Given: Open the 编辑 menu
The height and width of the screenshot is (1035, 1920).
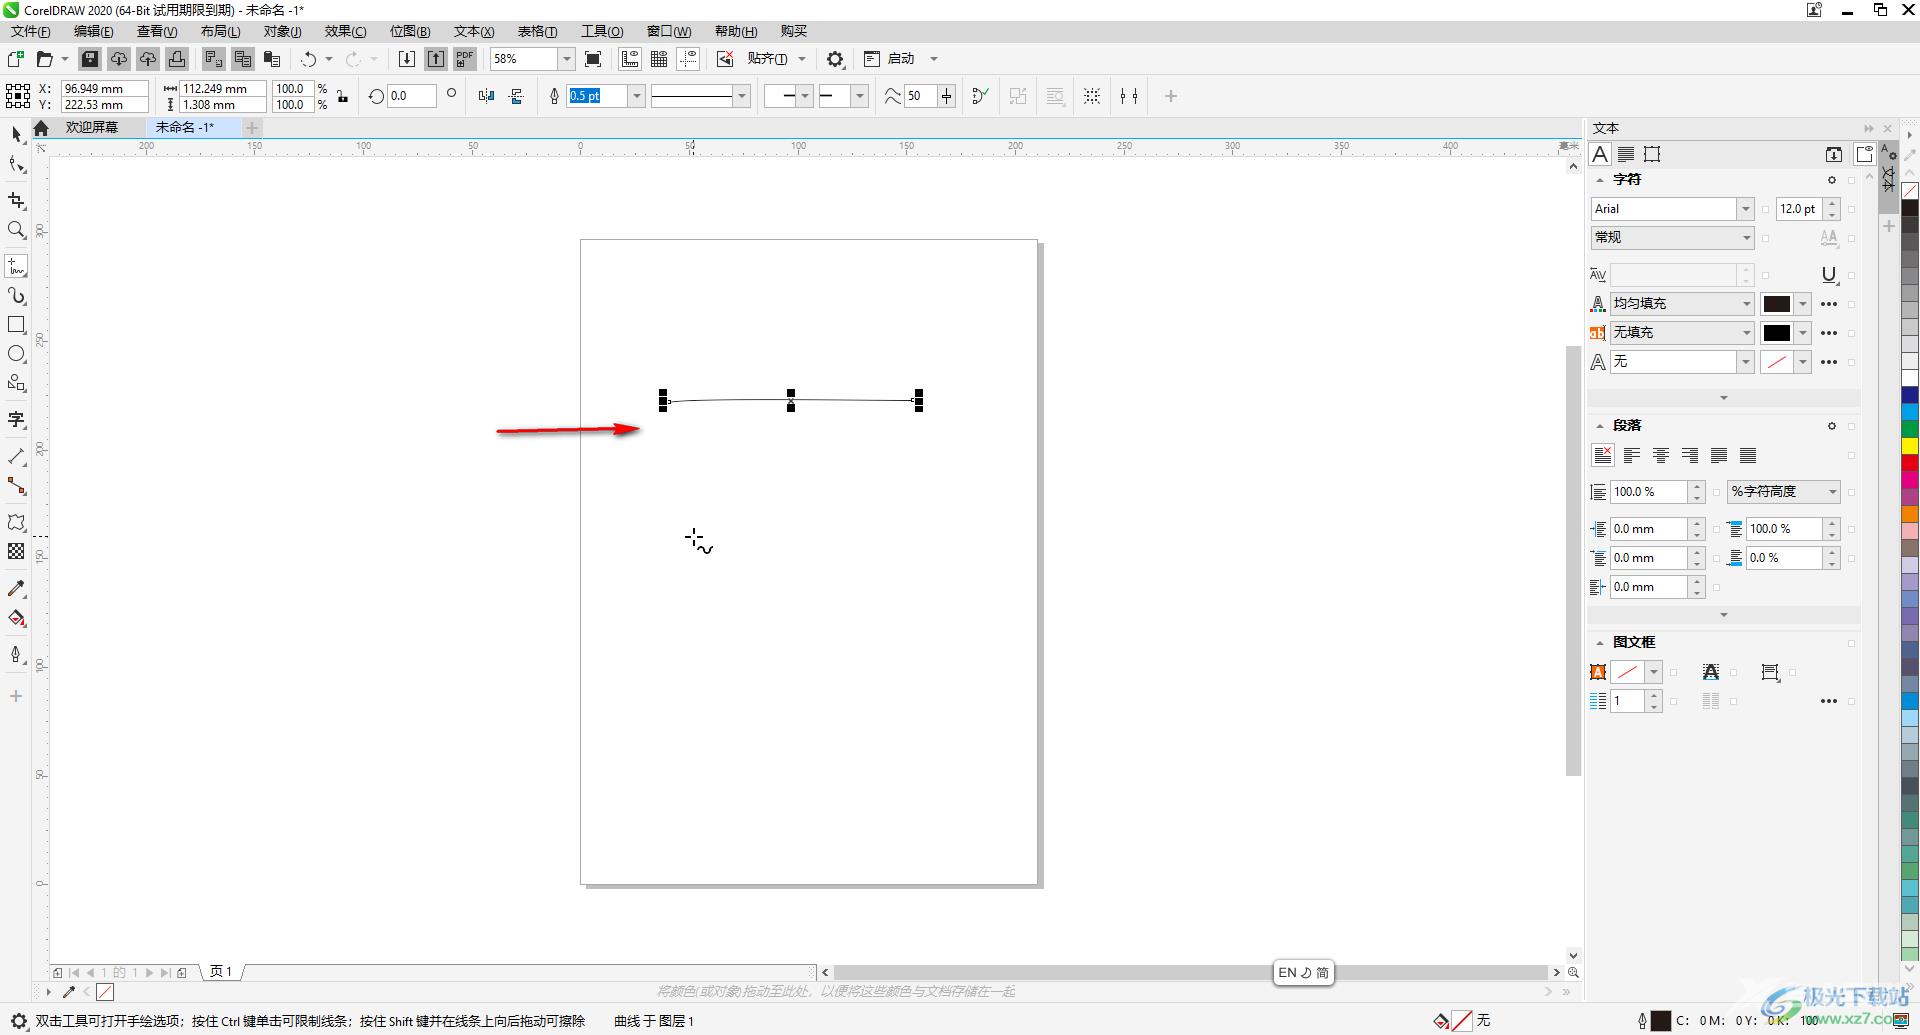Looking at the screenshot, I should [93, 31].
